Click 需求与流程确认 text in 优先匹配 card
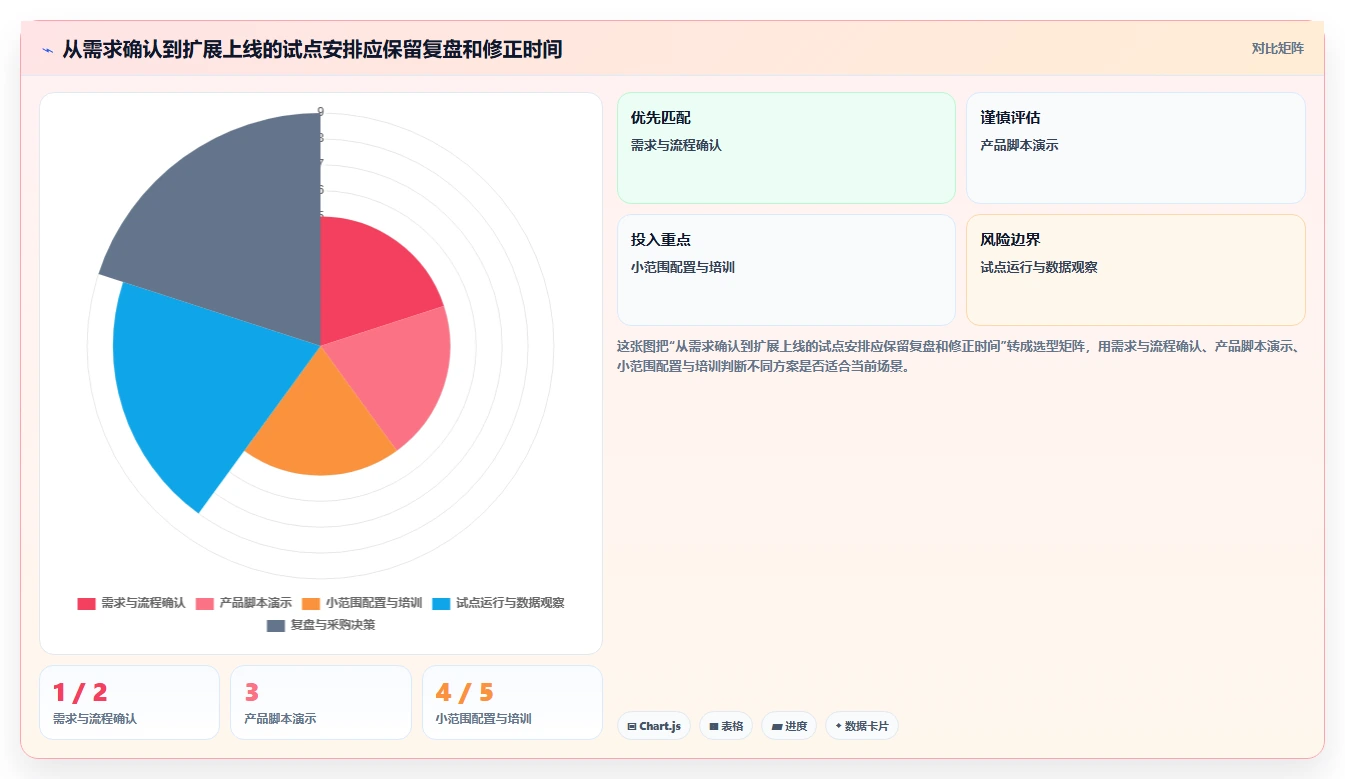 (676, 145)
